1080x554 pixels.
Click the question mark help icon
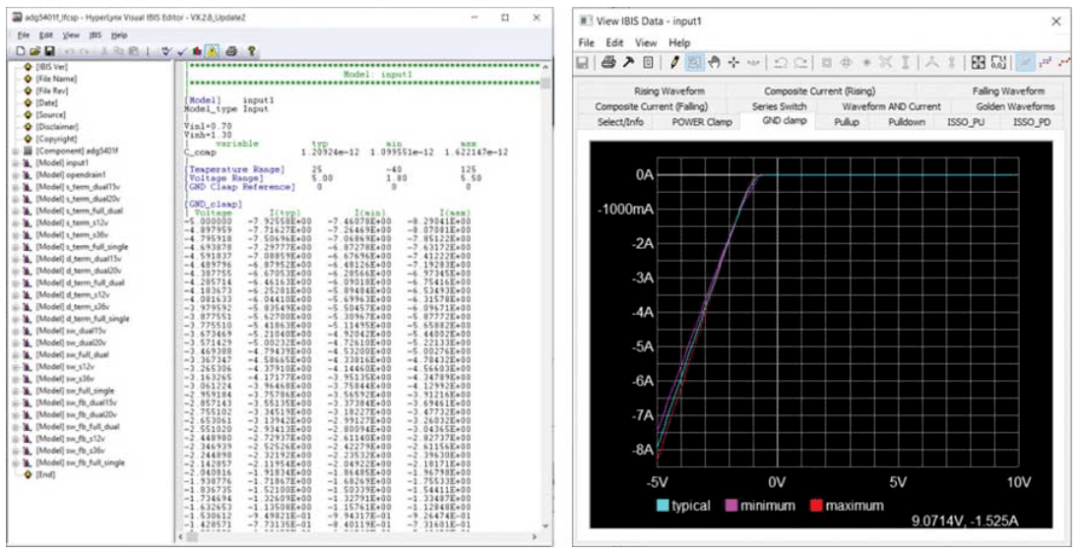point(251,51)
